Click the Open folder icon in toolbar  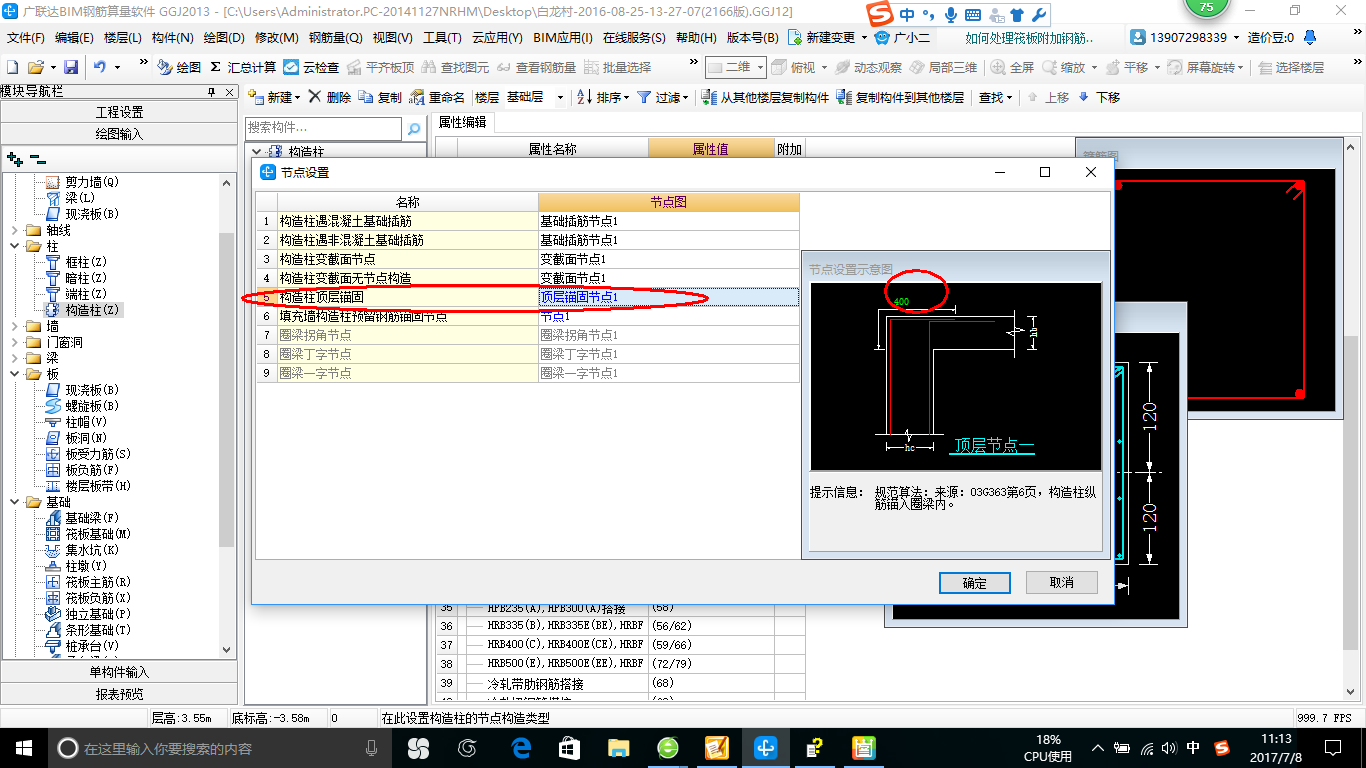click(36, 67)
